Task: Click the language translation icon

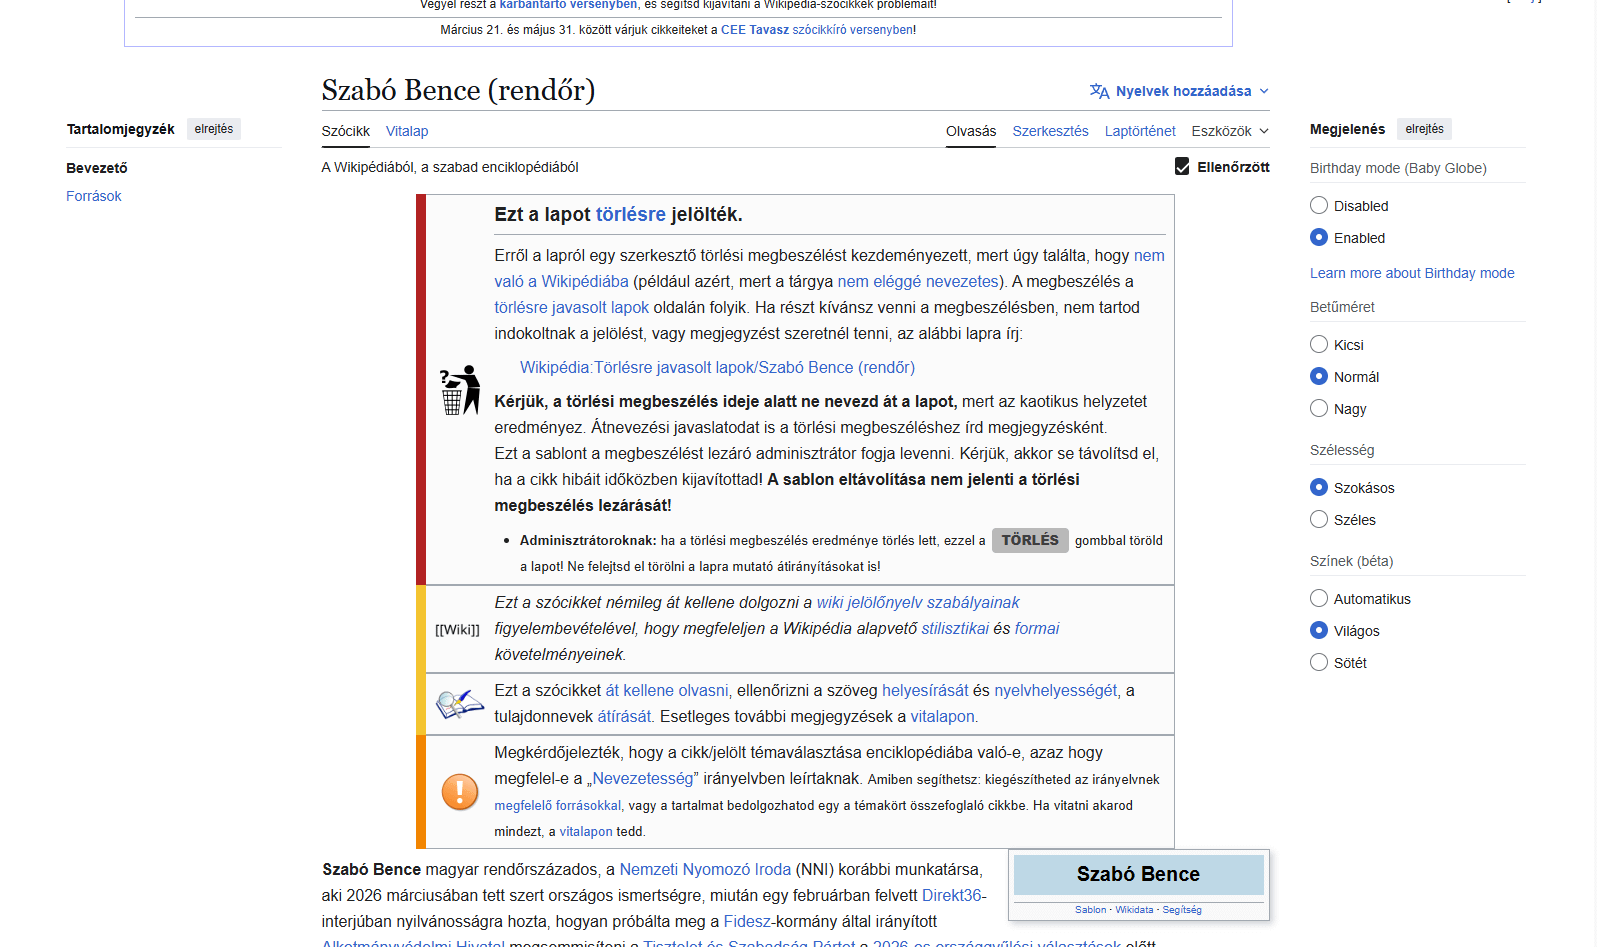Action: 1099,91
